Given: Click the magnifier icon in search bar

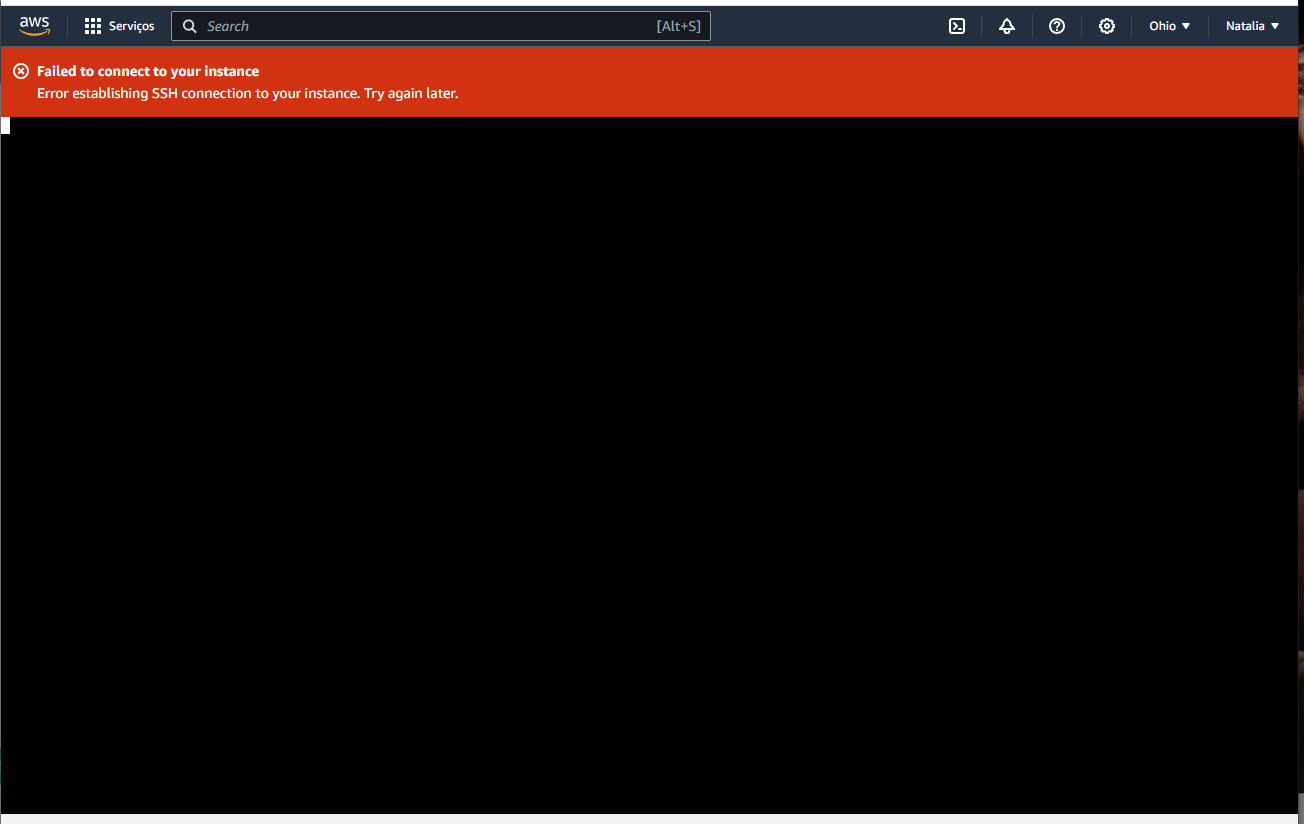Looking at the screenshot, I should (190, 26).
